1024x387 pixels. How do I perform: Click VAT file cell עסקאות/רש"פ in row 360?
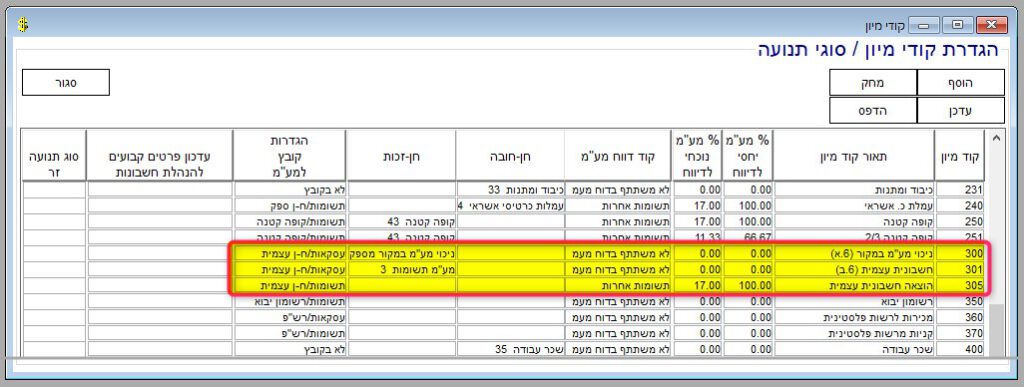pyautogui.click(x=289, y=317)
